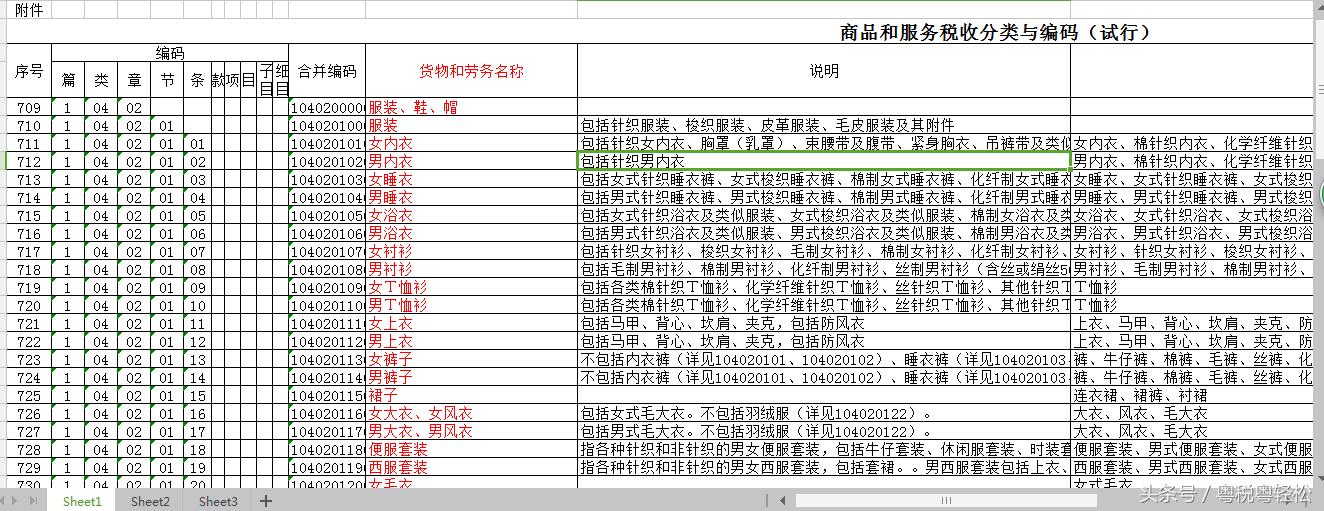Select the 包括女式毛大衣 description cell
The width and height of the screenshot is (1324, 511).
[824, 413]
